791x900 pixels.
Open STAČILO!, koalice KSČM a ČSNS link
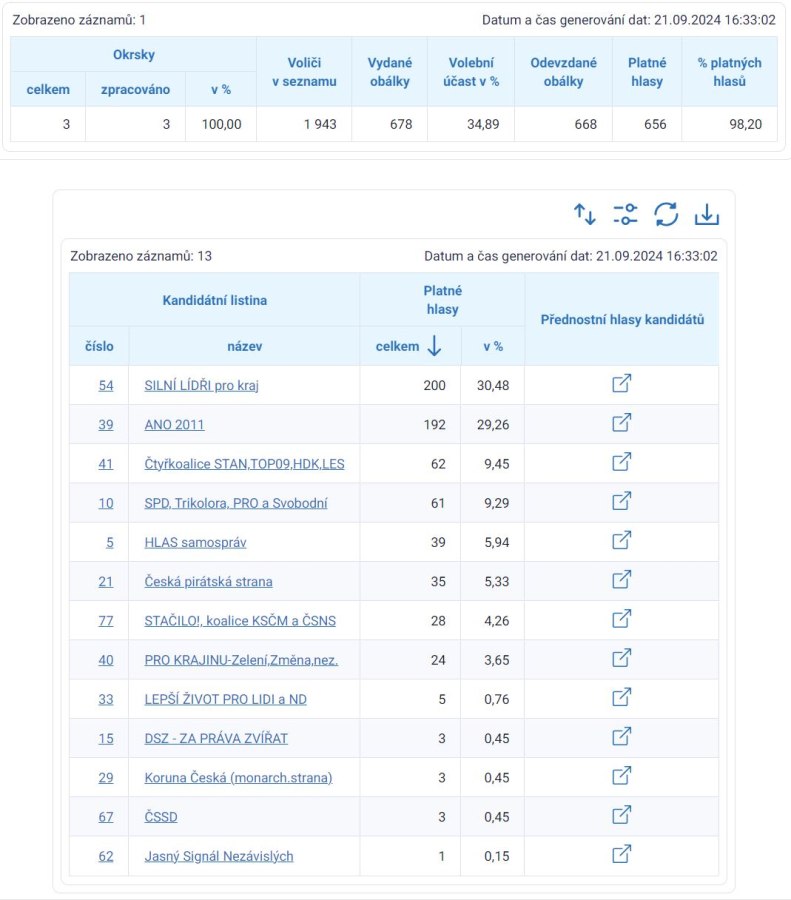pyautogui.click(x=240, y=620)
